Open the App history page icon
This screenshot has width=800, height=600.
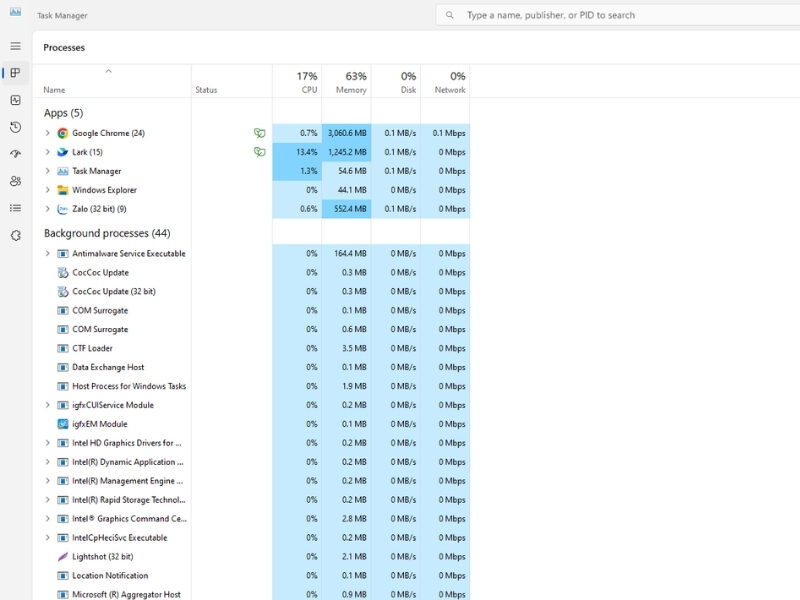pos(15,127)
